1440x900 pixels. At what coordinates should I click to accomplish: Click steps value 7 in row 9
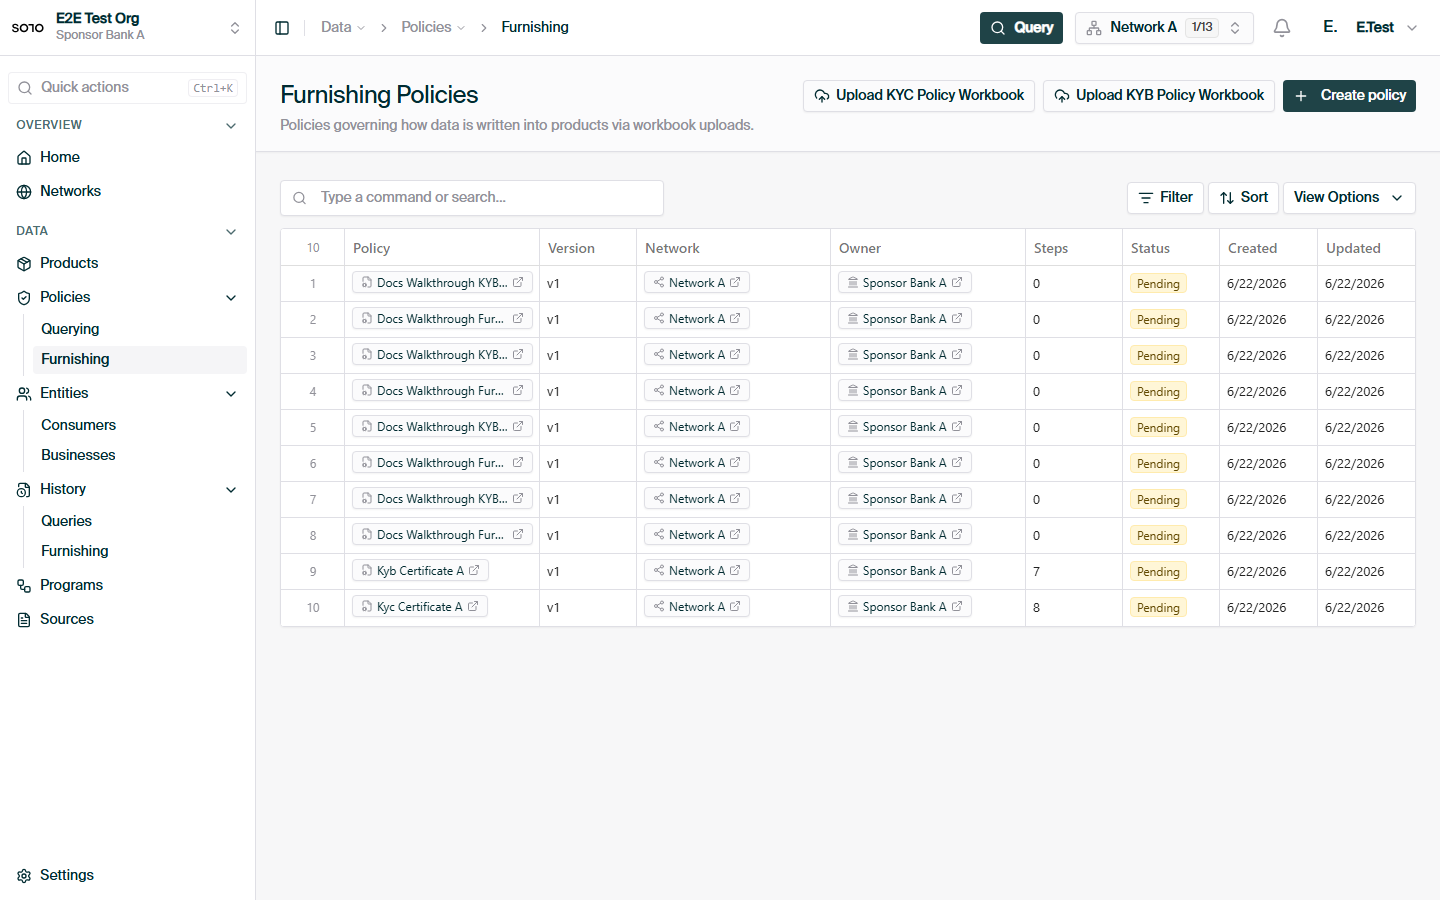1036,572
